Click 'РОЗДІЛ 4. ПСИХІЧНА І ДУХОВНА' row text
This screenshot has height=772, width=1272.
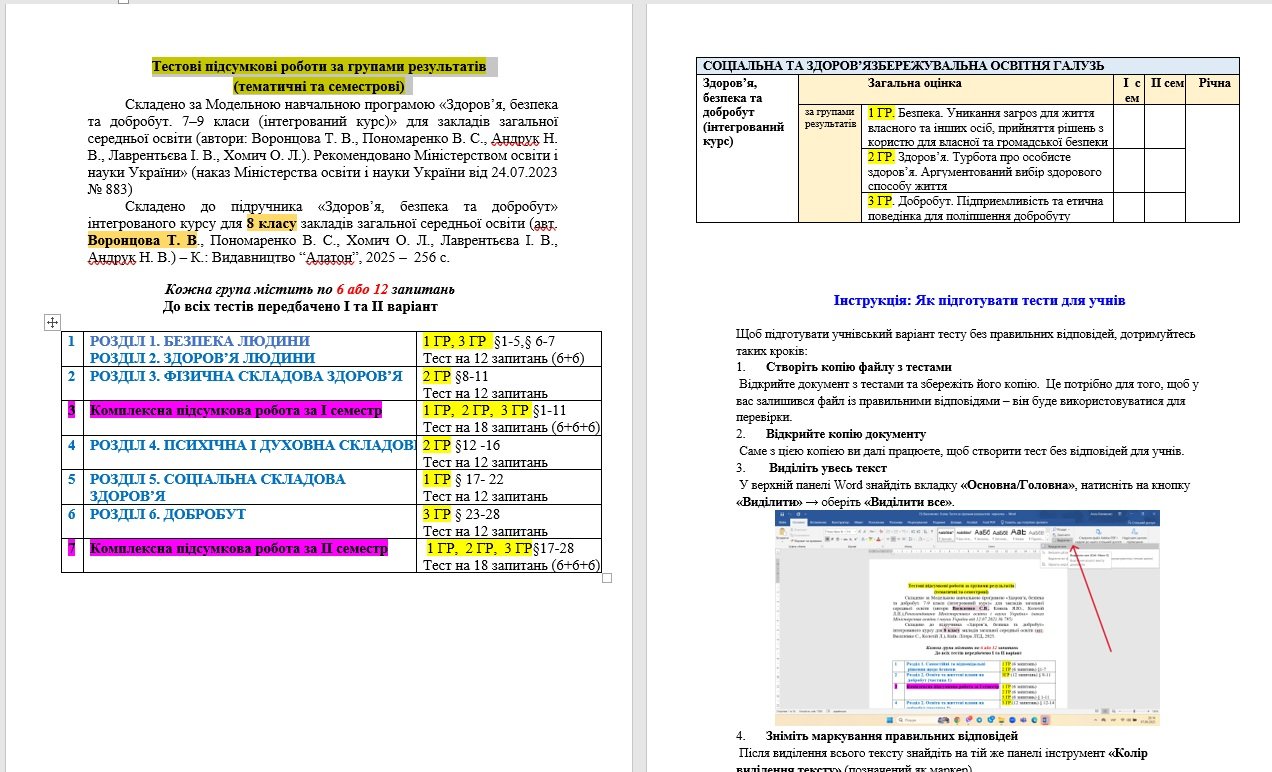click(252, 445)
